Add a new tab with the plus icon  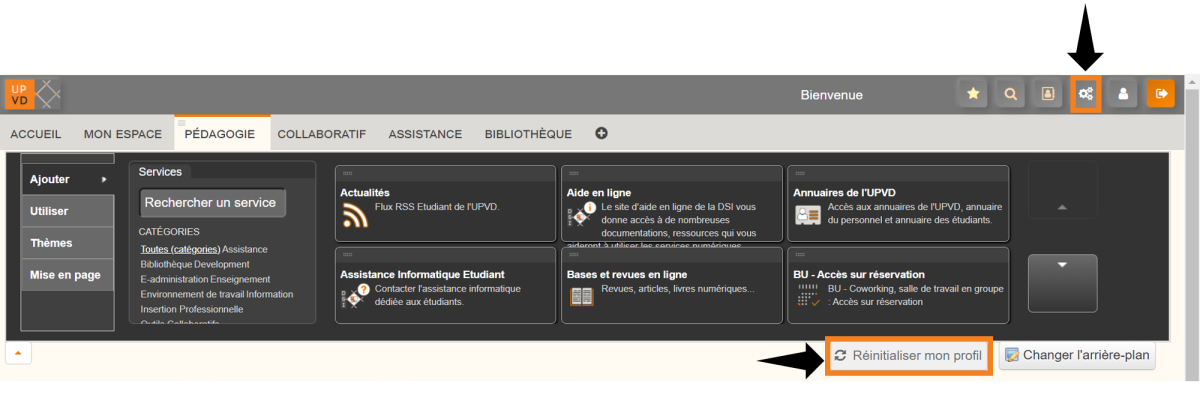pos(601,133)
